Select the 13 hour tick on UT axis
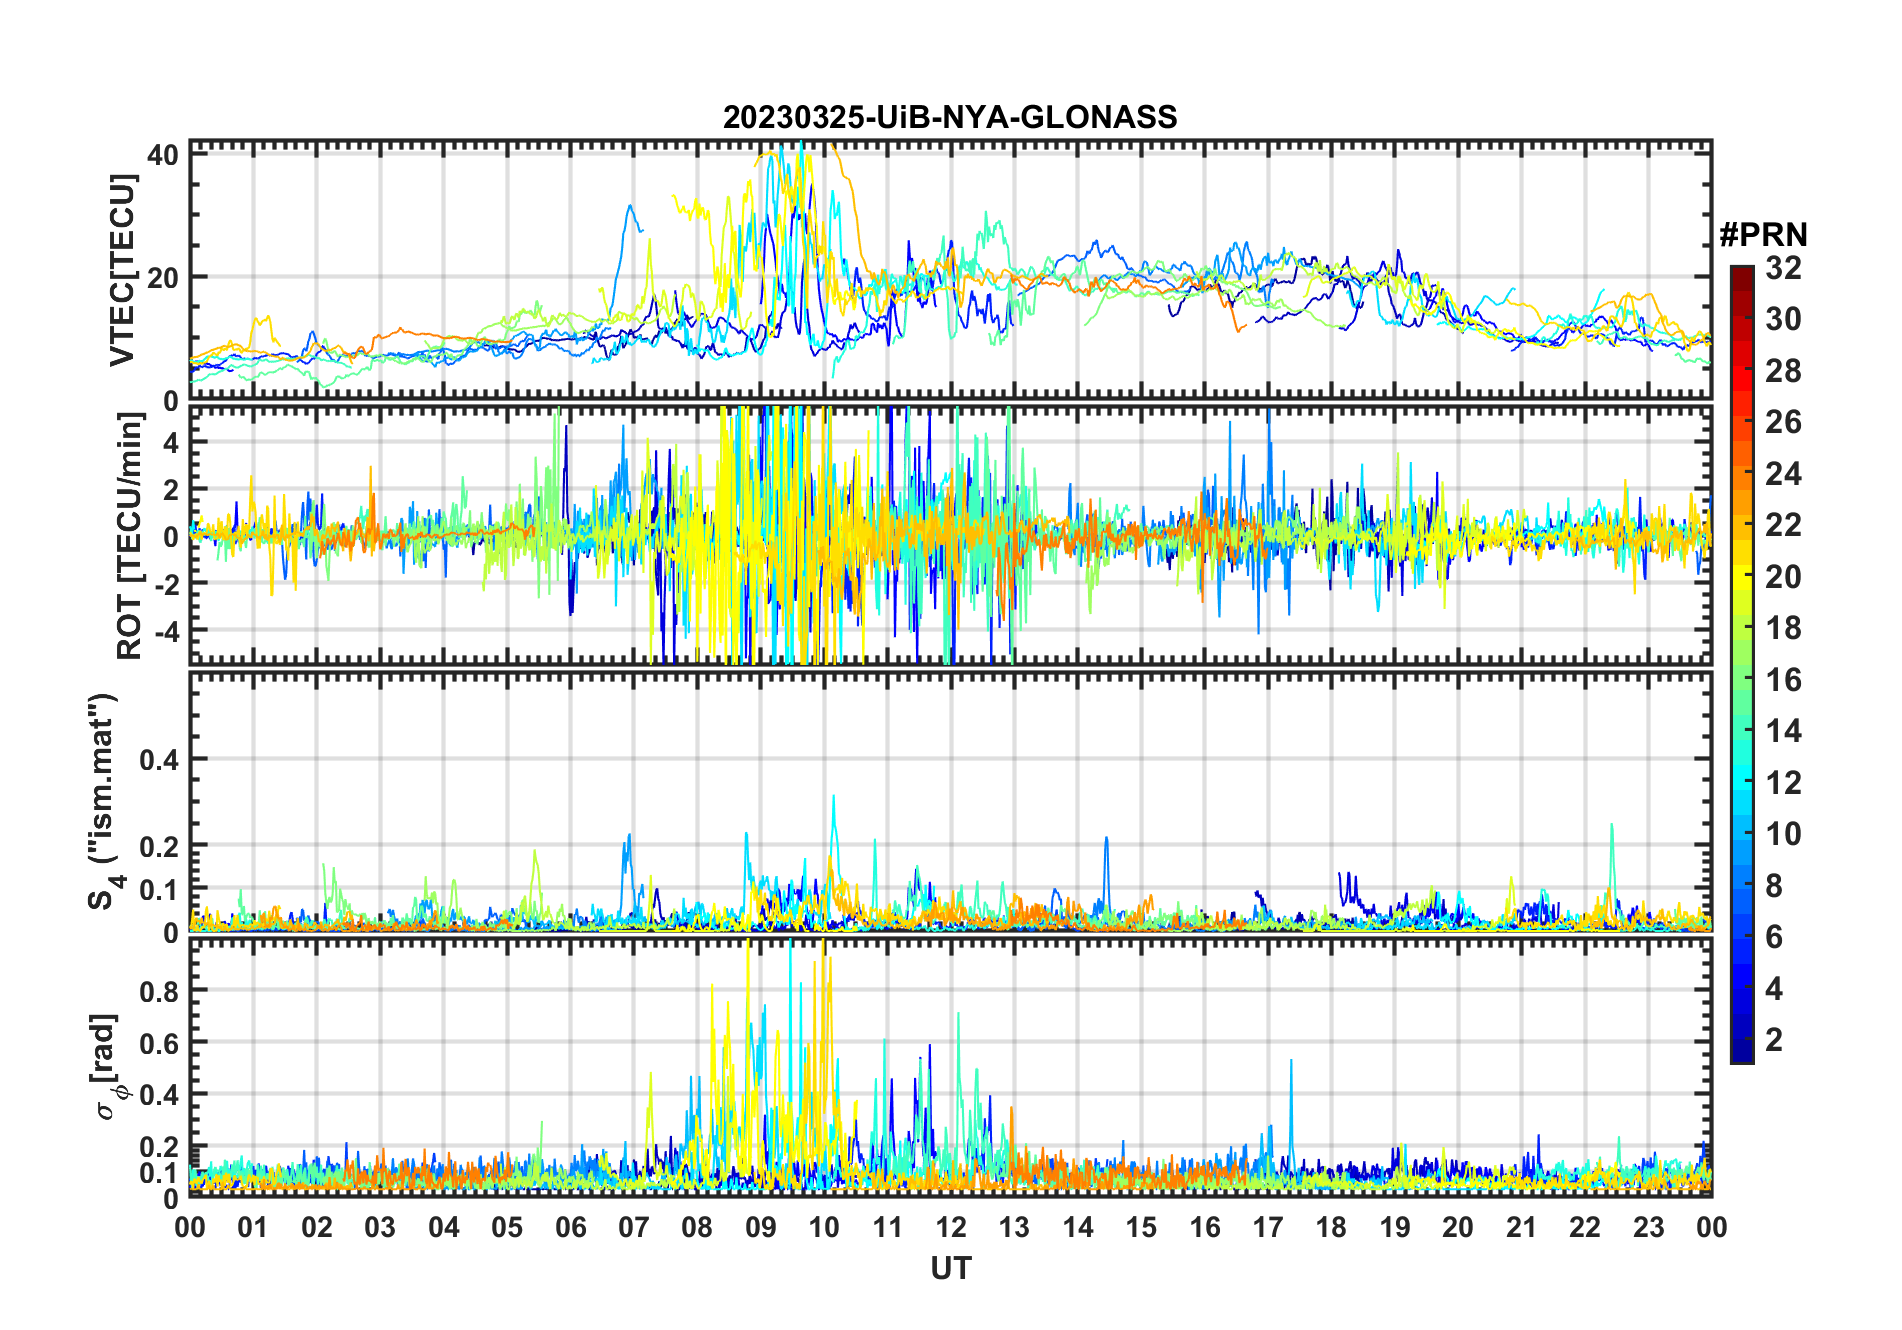The height and width of the screenshot is (1330, 1902). pyautogui.click(x=1014, y=1227)
